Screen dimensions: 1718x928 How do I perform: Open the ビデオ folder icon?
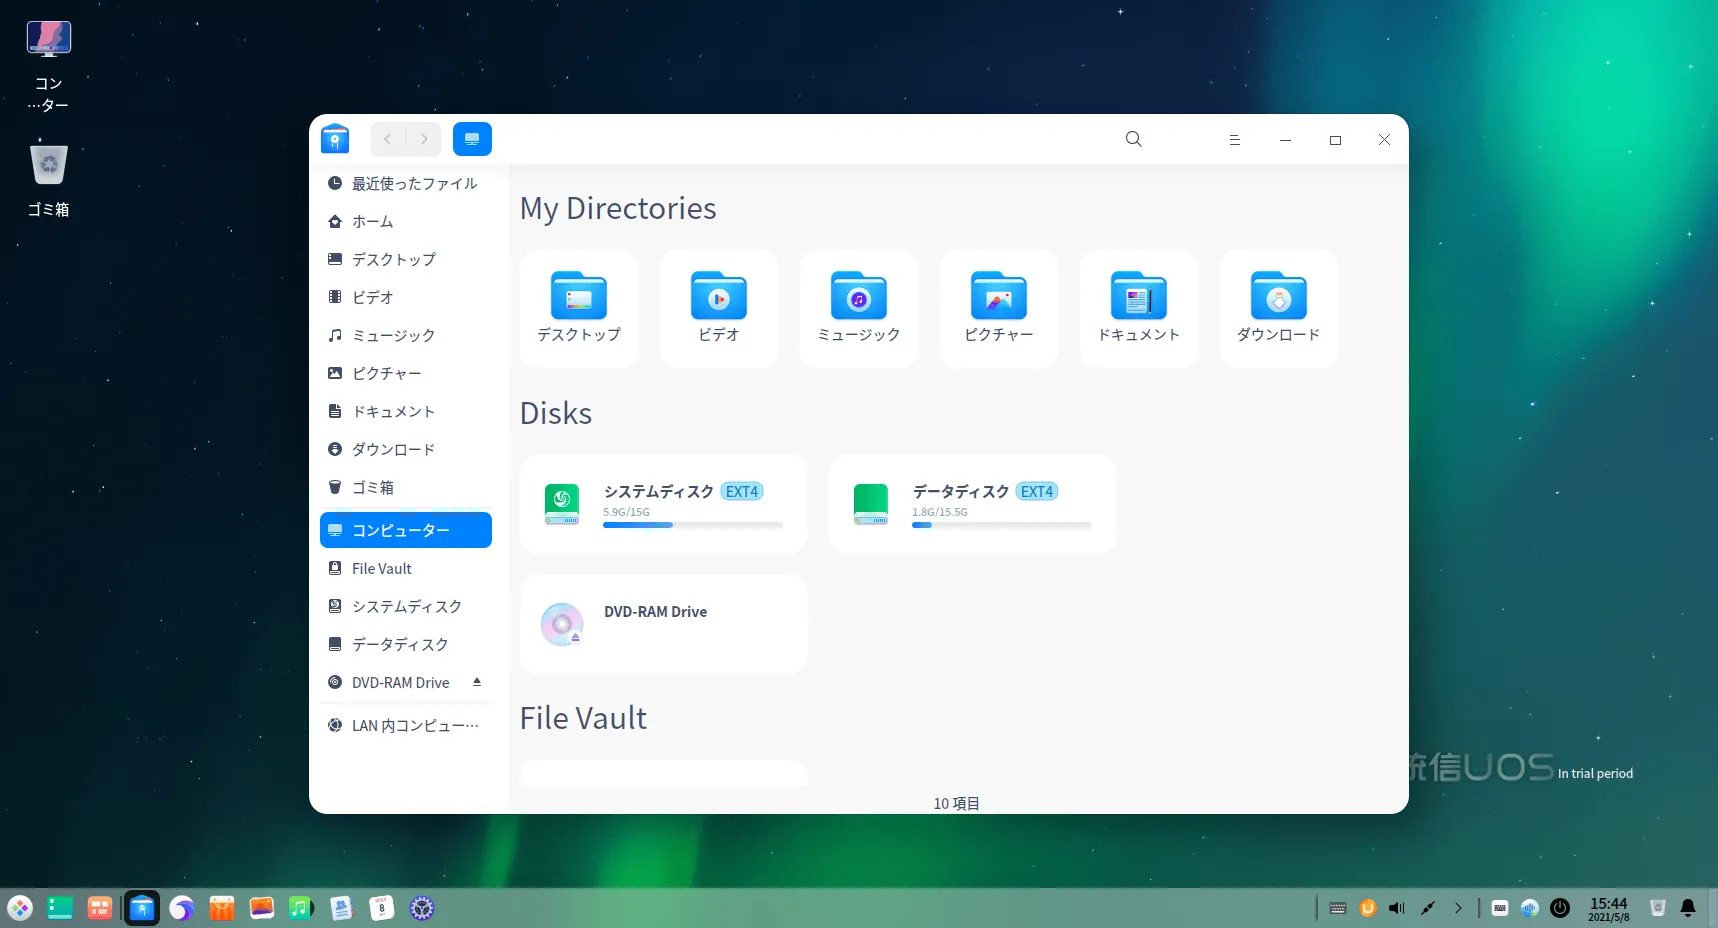click(x=718, y=298)
